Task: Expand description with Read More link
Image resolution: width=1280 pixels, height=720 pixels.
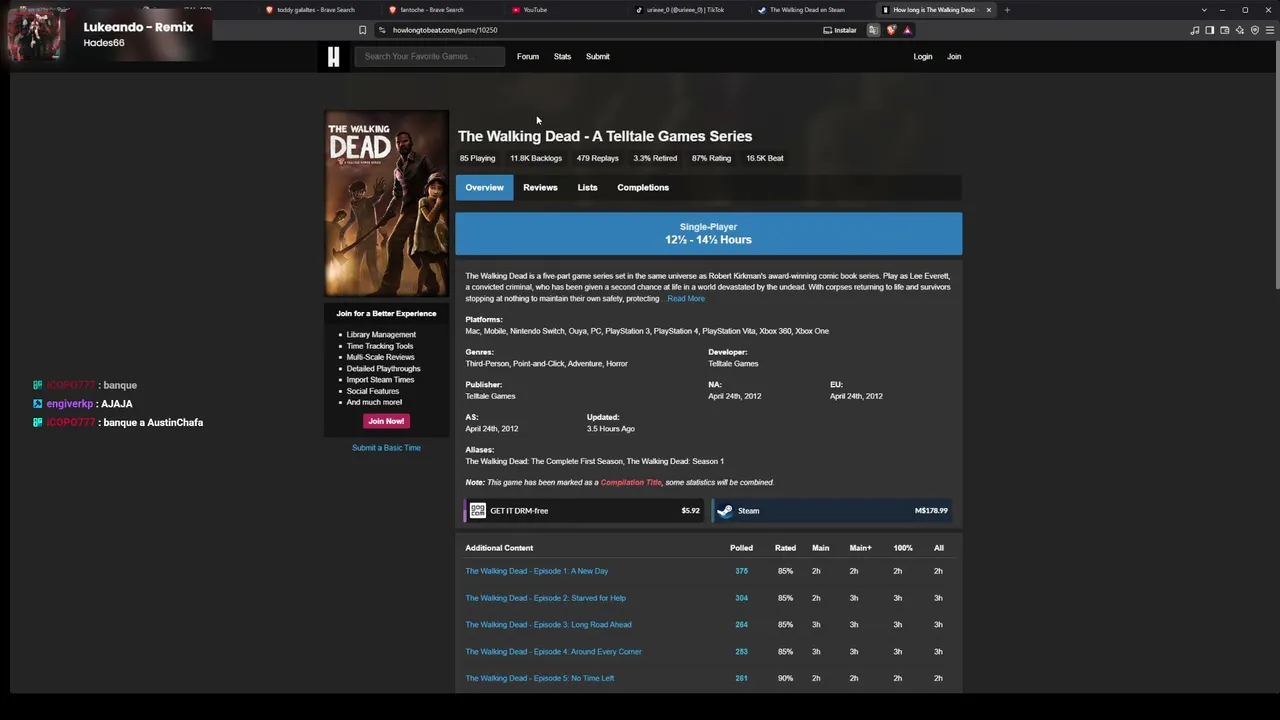Action: [x=686, y=299]
